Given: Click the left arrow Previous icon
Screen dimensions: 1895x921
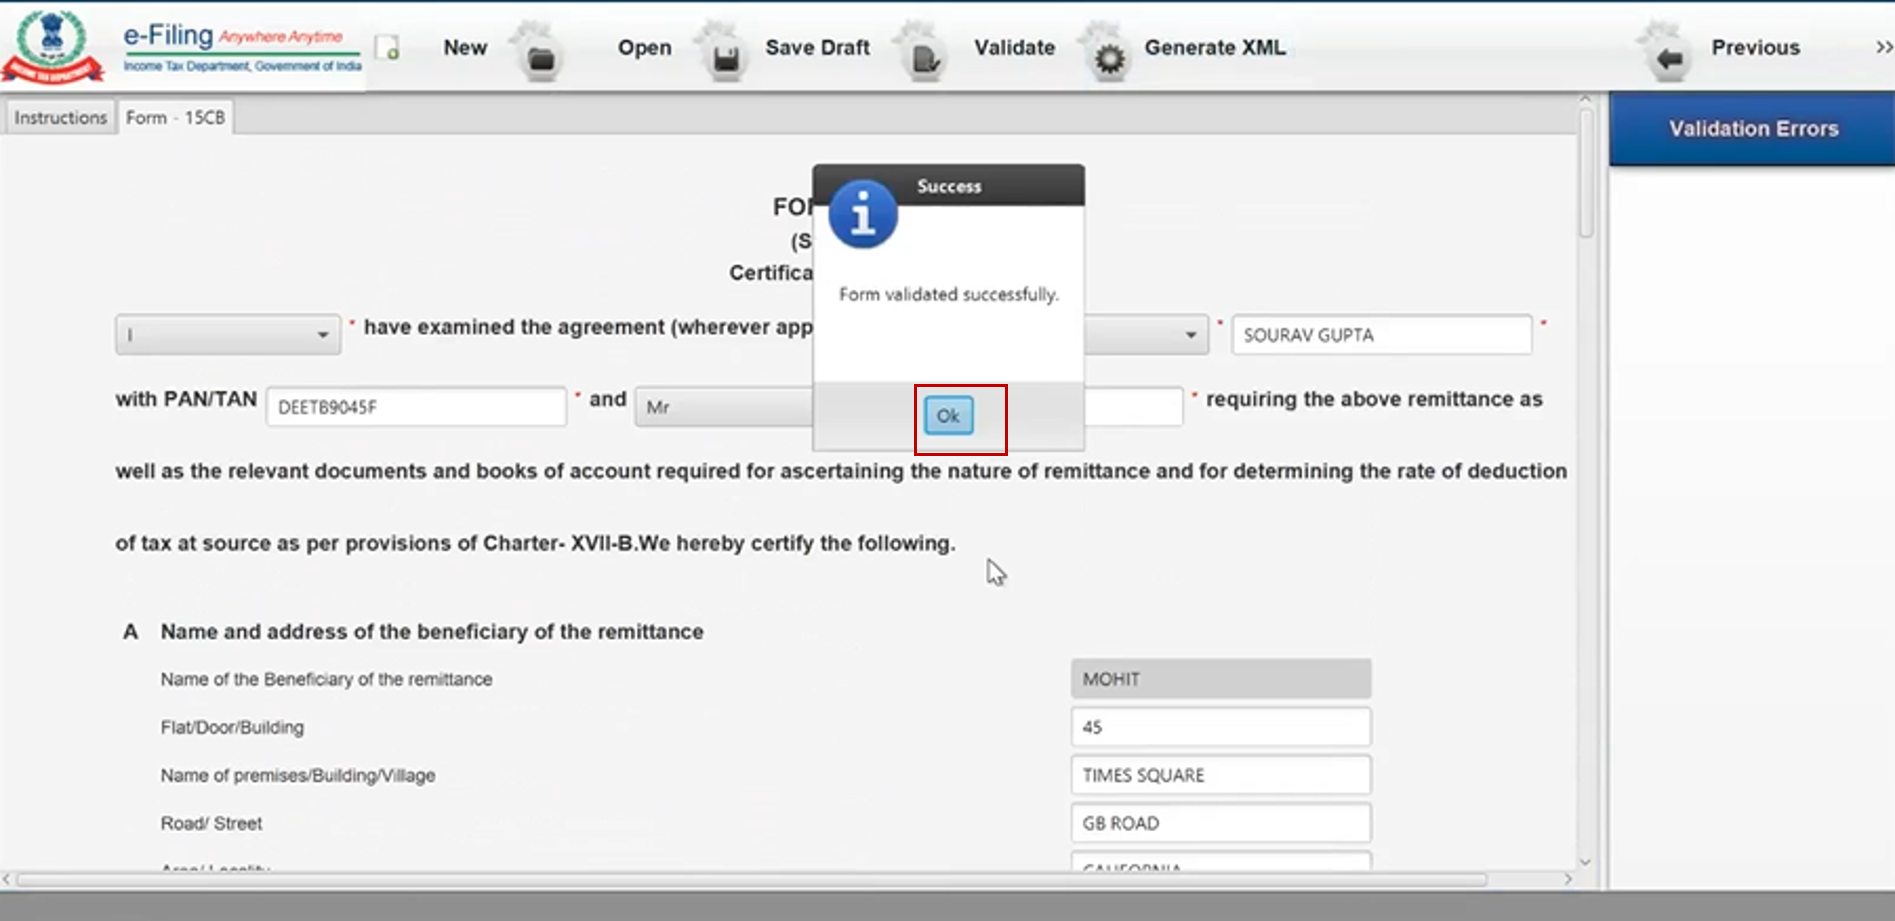Looking at the screenshot, I should click(x=1668, y=58).
